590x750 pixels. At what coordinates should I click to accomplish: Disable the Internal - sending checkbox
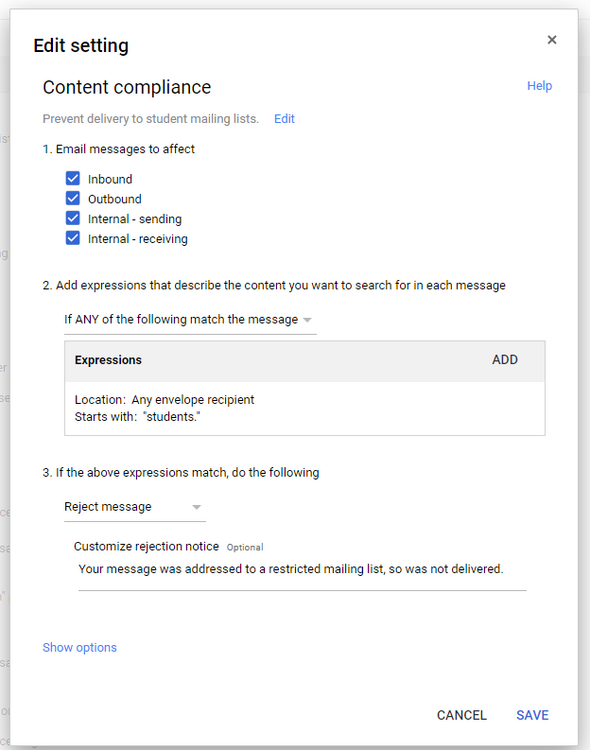73,218
